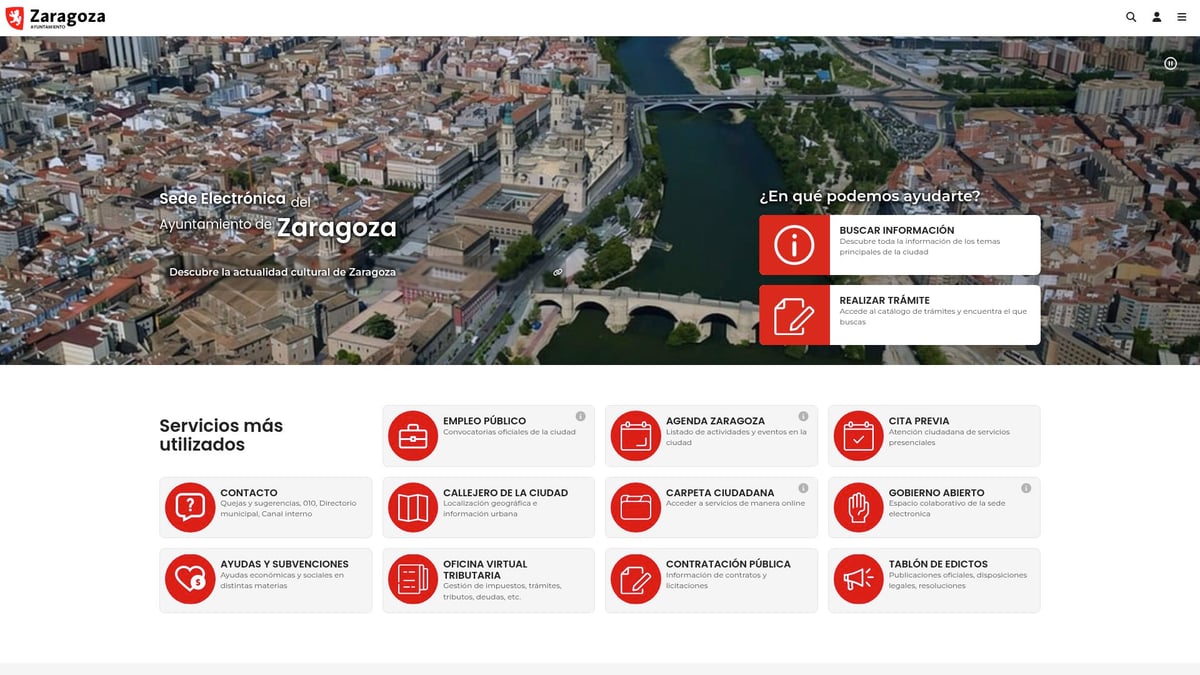Click text 'Acceder a servicios de manera online'

click(735, 504)
